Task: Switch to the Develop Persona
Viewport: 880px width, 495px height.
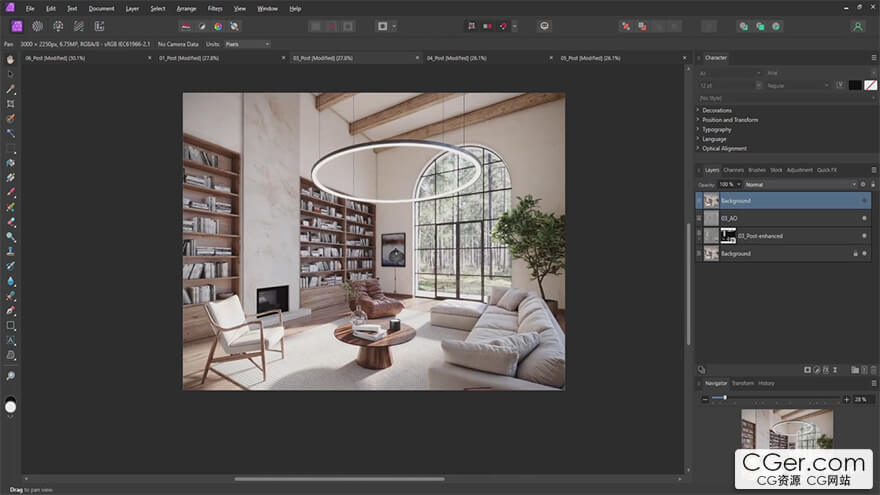Action: 57,26
